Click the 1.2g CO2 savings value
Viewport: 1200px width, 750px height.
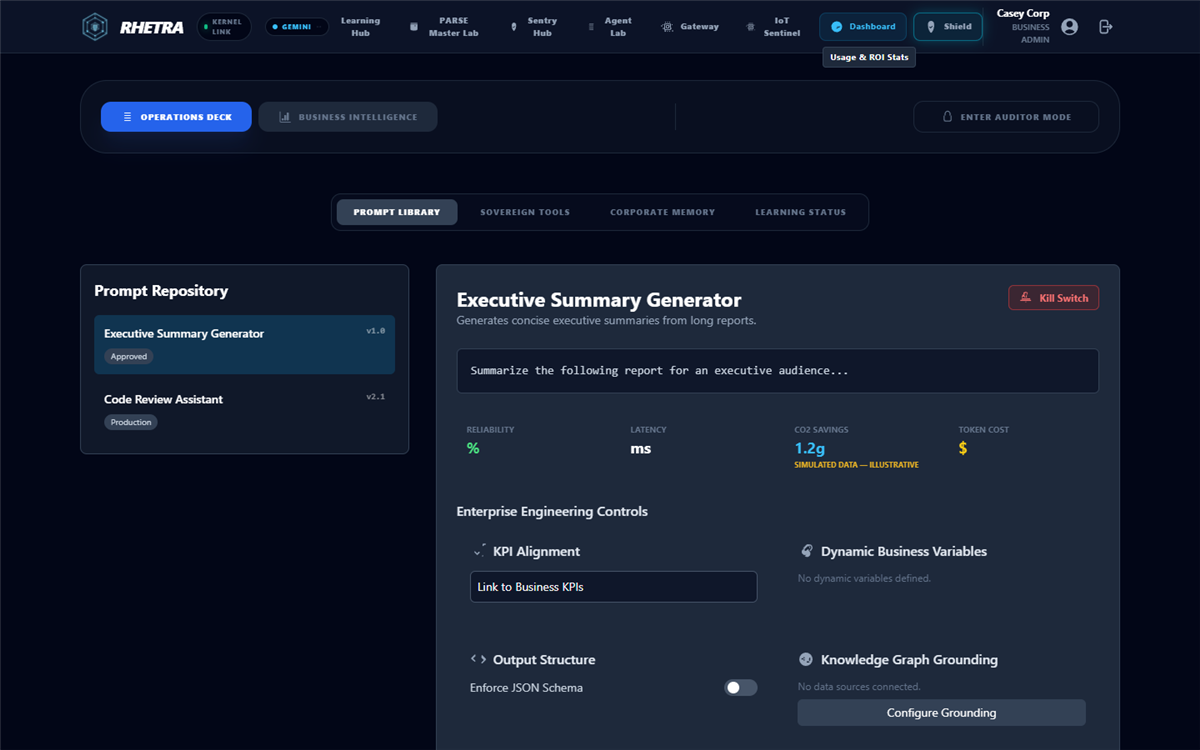coord(809,448)
